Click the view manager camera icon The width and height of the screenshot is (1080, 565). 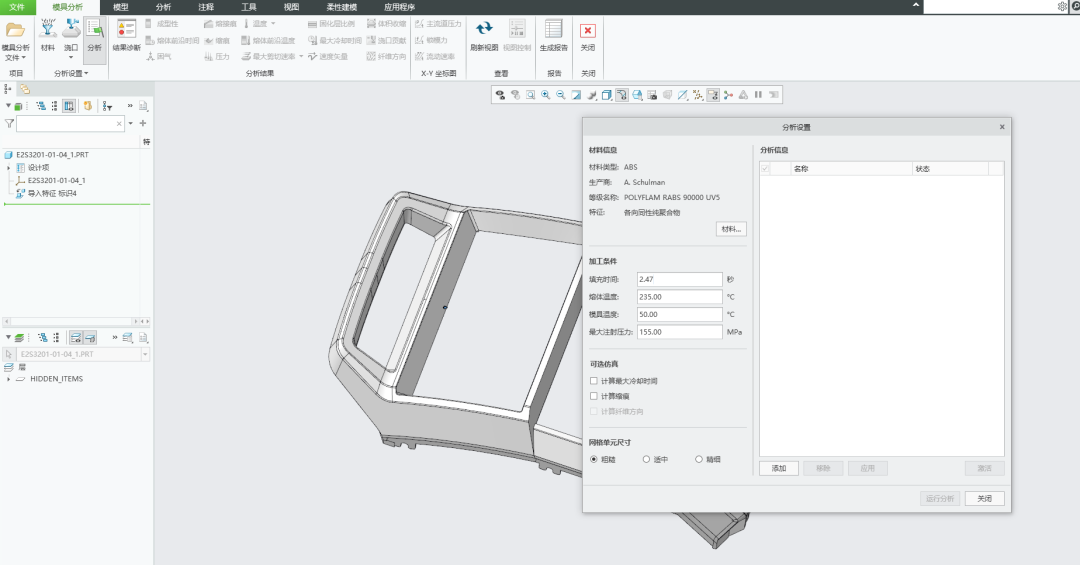point(652,95)
